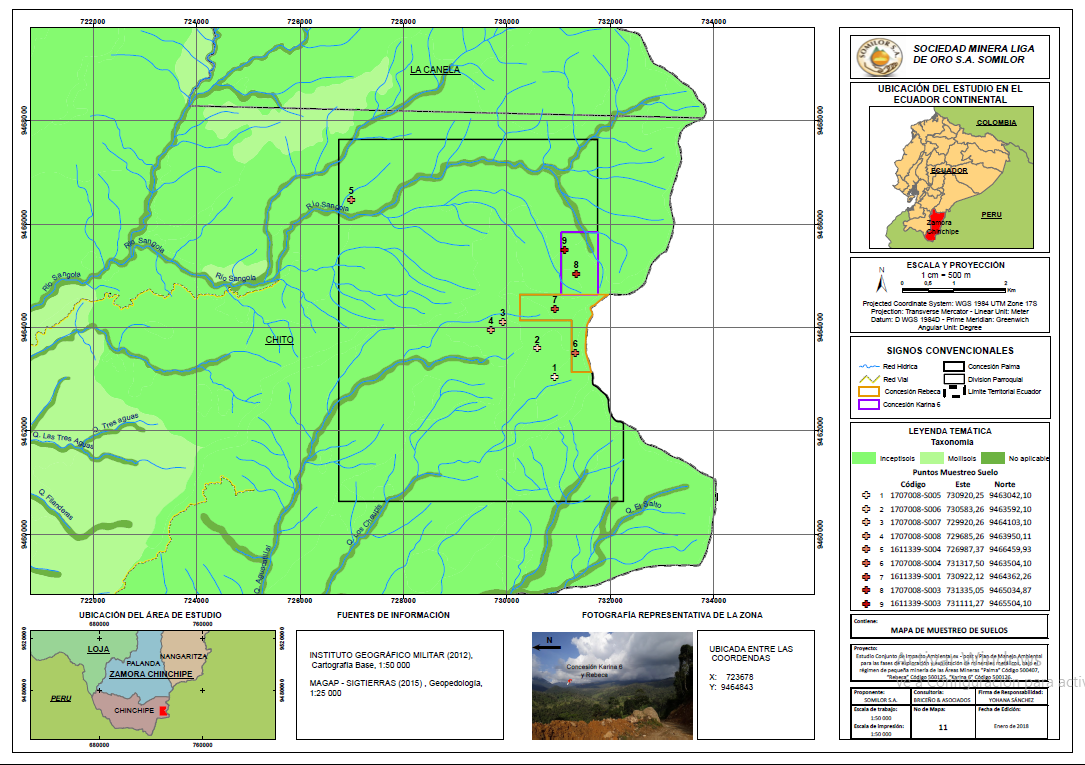Click the north arrow in the scale panel
Image resolution: width=1085 pixels, height=765 pixels.
[x=881, y=274]
